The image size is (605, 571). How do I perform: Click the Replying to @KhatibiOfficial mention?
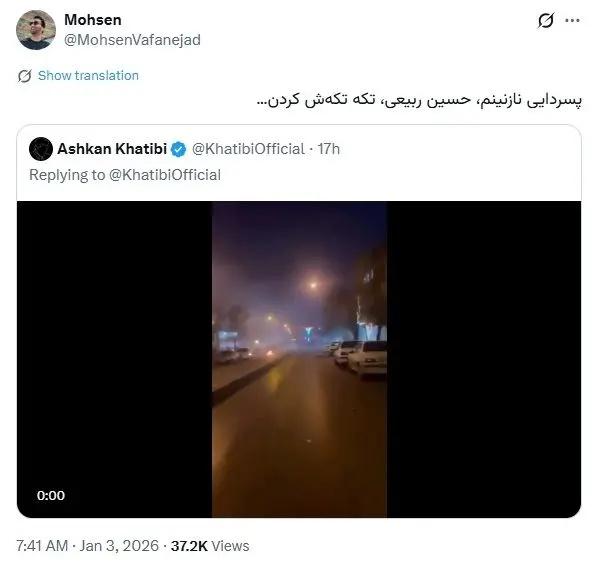[x=165, y=175]
